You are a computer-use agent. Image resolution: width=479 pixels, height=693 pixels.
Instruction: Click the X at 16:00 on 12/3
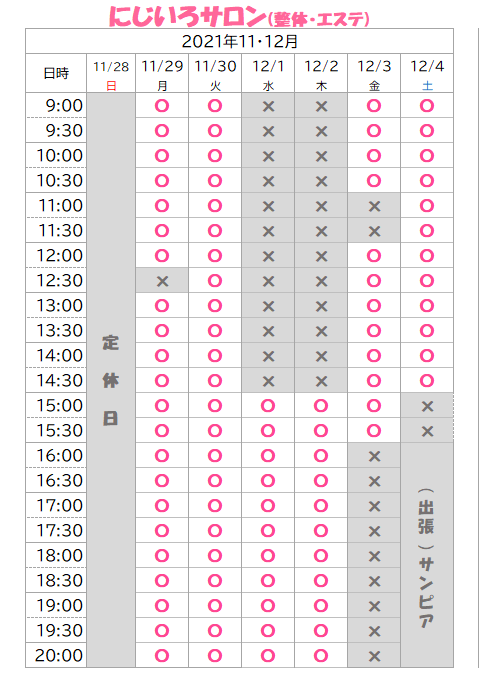click(x=374, y=456)
